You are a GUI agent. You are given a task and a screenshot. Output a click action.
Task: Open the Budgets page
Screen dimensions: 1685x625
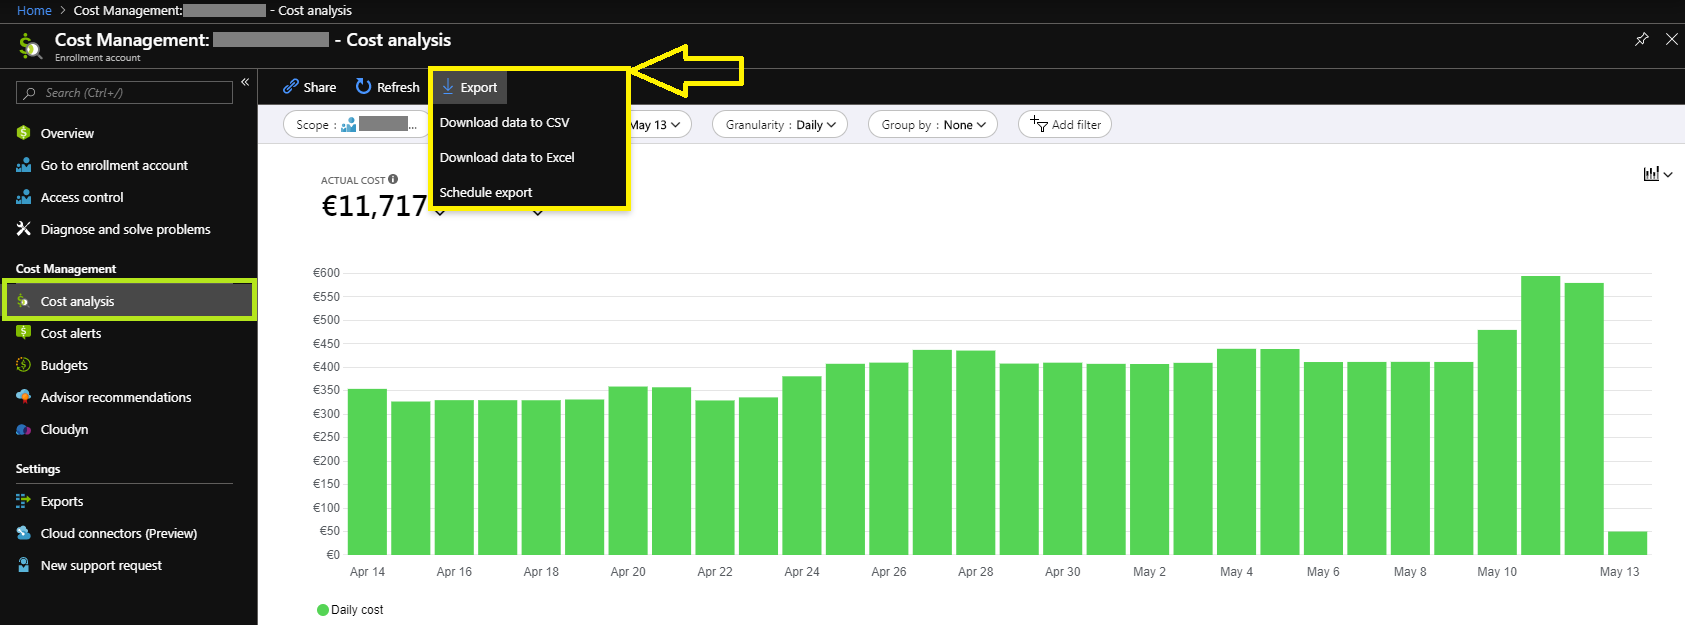pyautogui.click(x=64, y=365)
